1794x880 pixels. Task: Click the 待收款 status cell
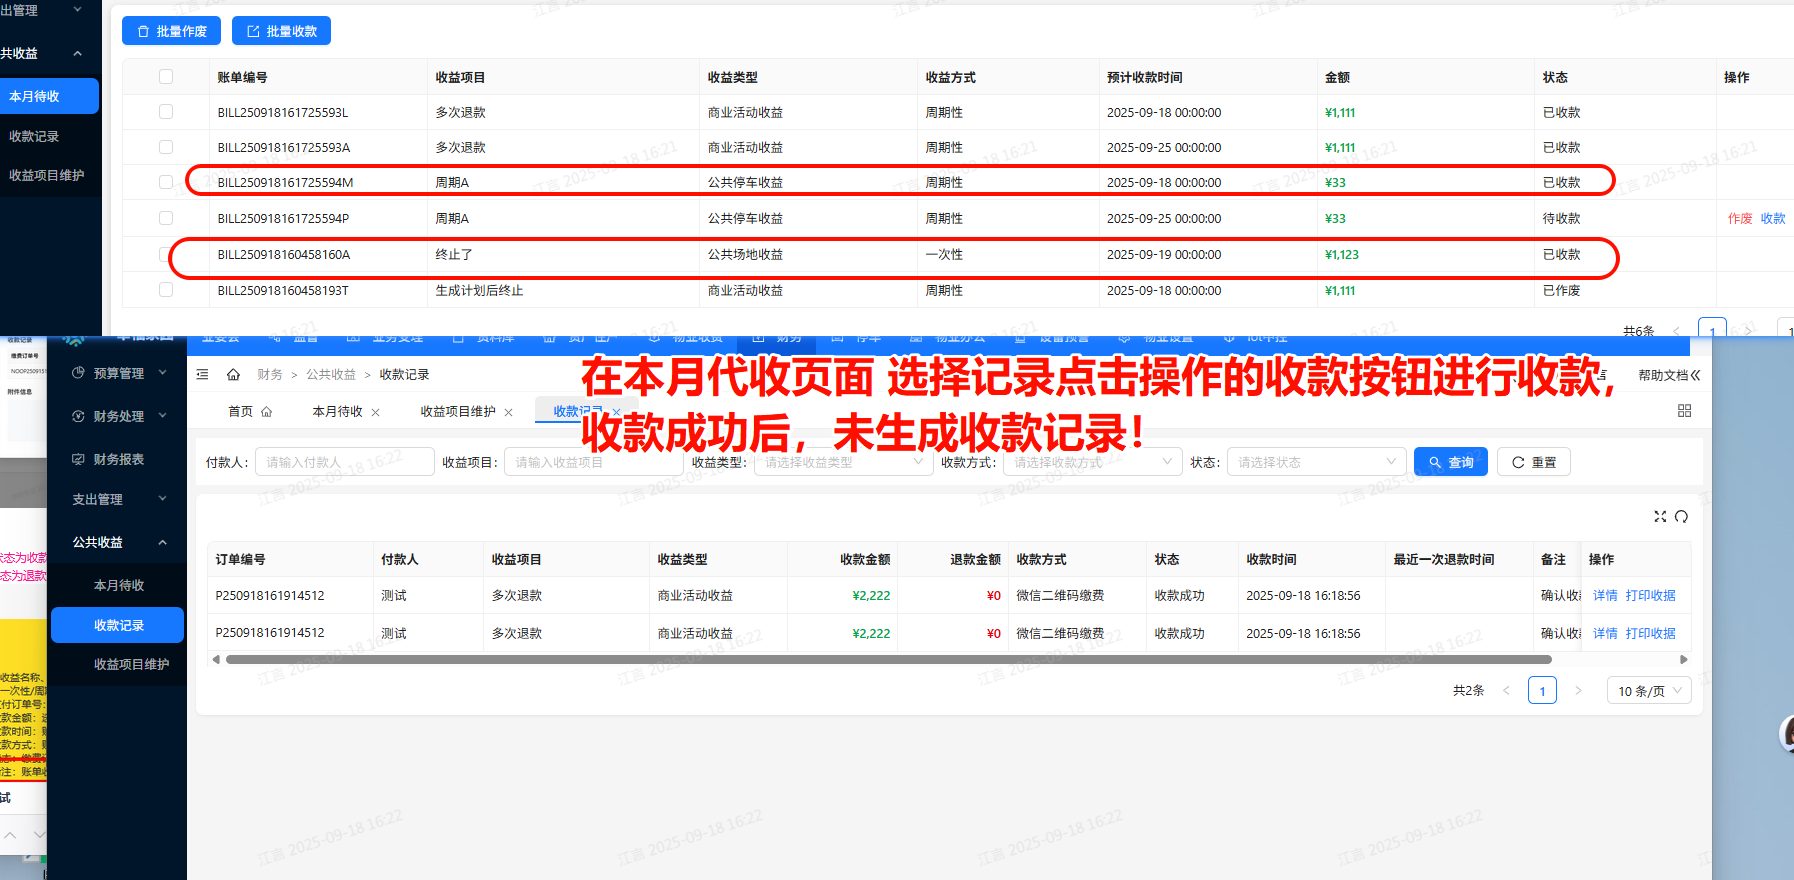coord(1561,218)
